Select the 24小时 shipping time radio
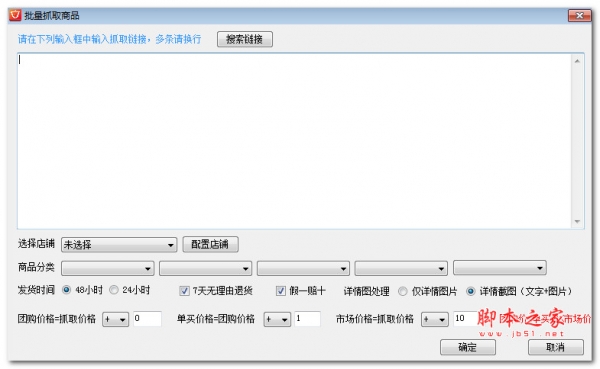600x369 pixels. pyautogui.click(x=114, y=290)
